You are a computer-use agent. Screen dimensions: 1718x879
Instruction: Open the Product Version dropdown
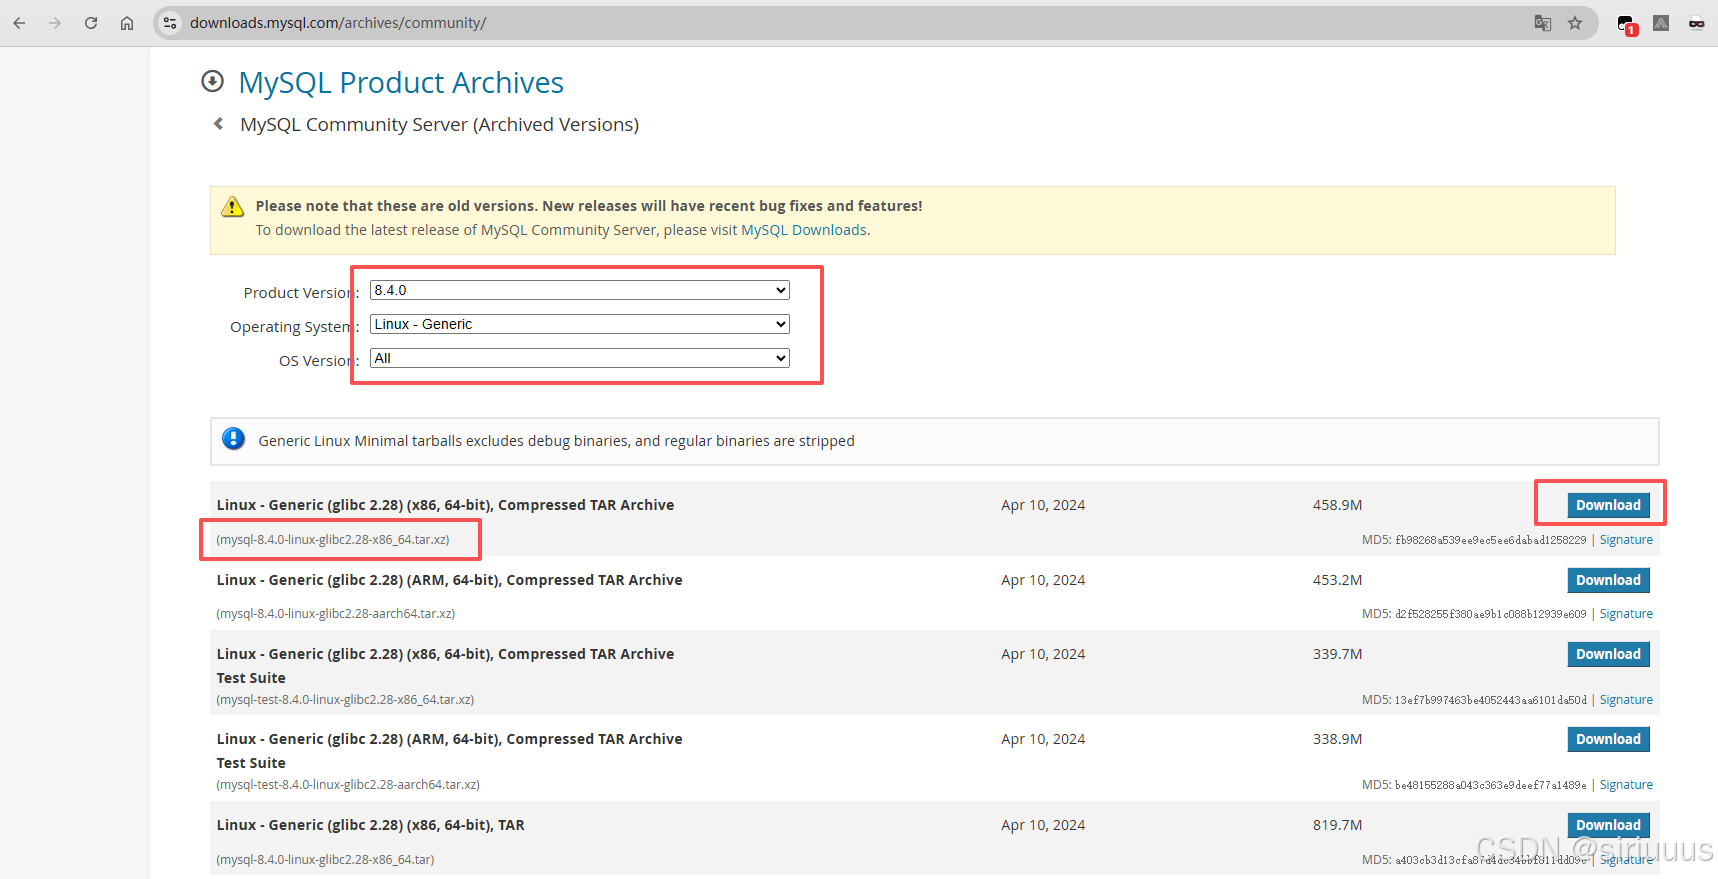(x=580, y=290)
